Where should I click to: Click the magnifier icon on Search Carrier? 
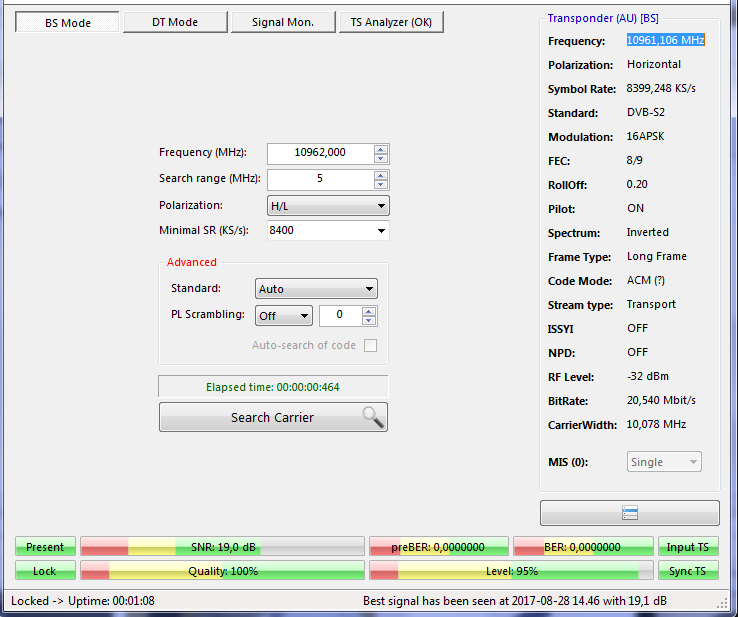pyautogui.click(x=372, y=418)
